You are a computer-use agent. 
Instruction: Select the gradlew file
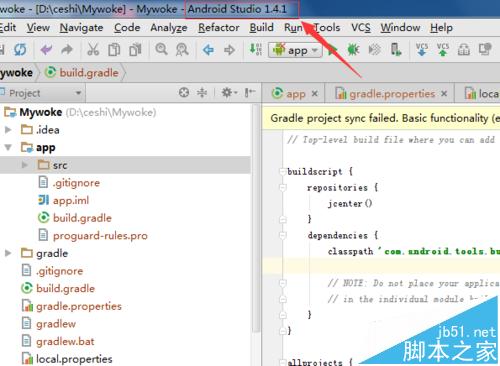[x=49, y=324]
